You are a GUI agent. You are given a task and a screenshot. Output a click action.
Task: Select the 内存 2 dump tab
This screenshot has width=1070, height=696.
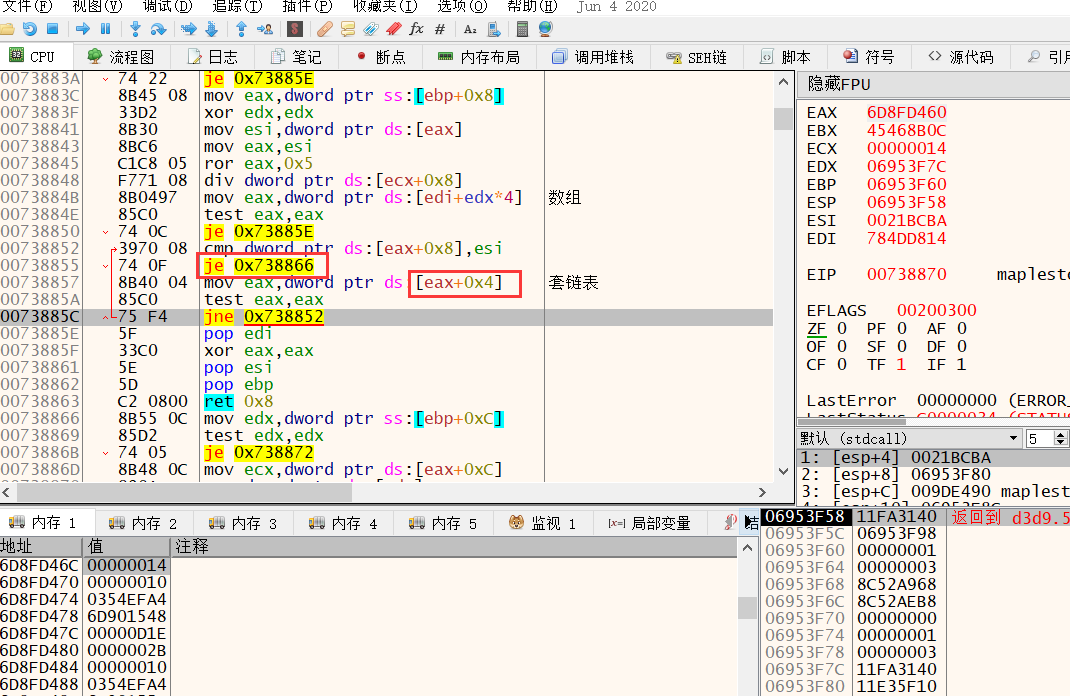click(x=145, y=523)
